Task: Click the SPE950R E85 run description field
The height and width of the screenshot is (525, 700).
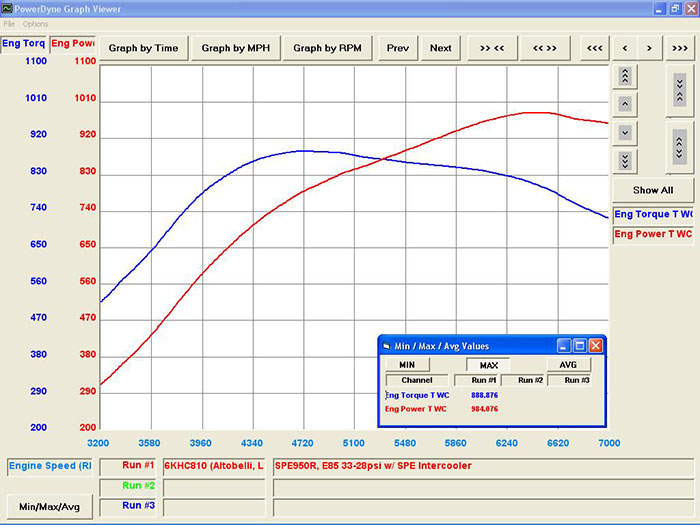Action: [x=483, y=467]
